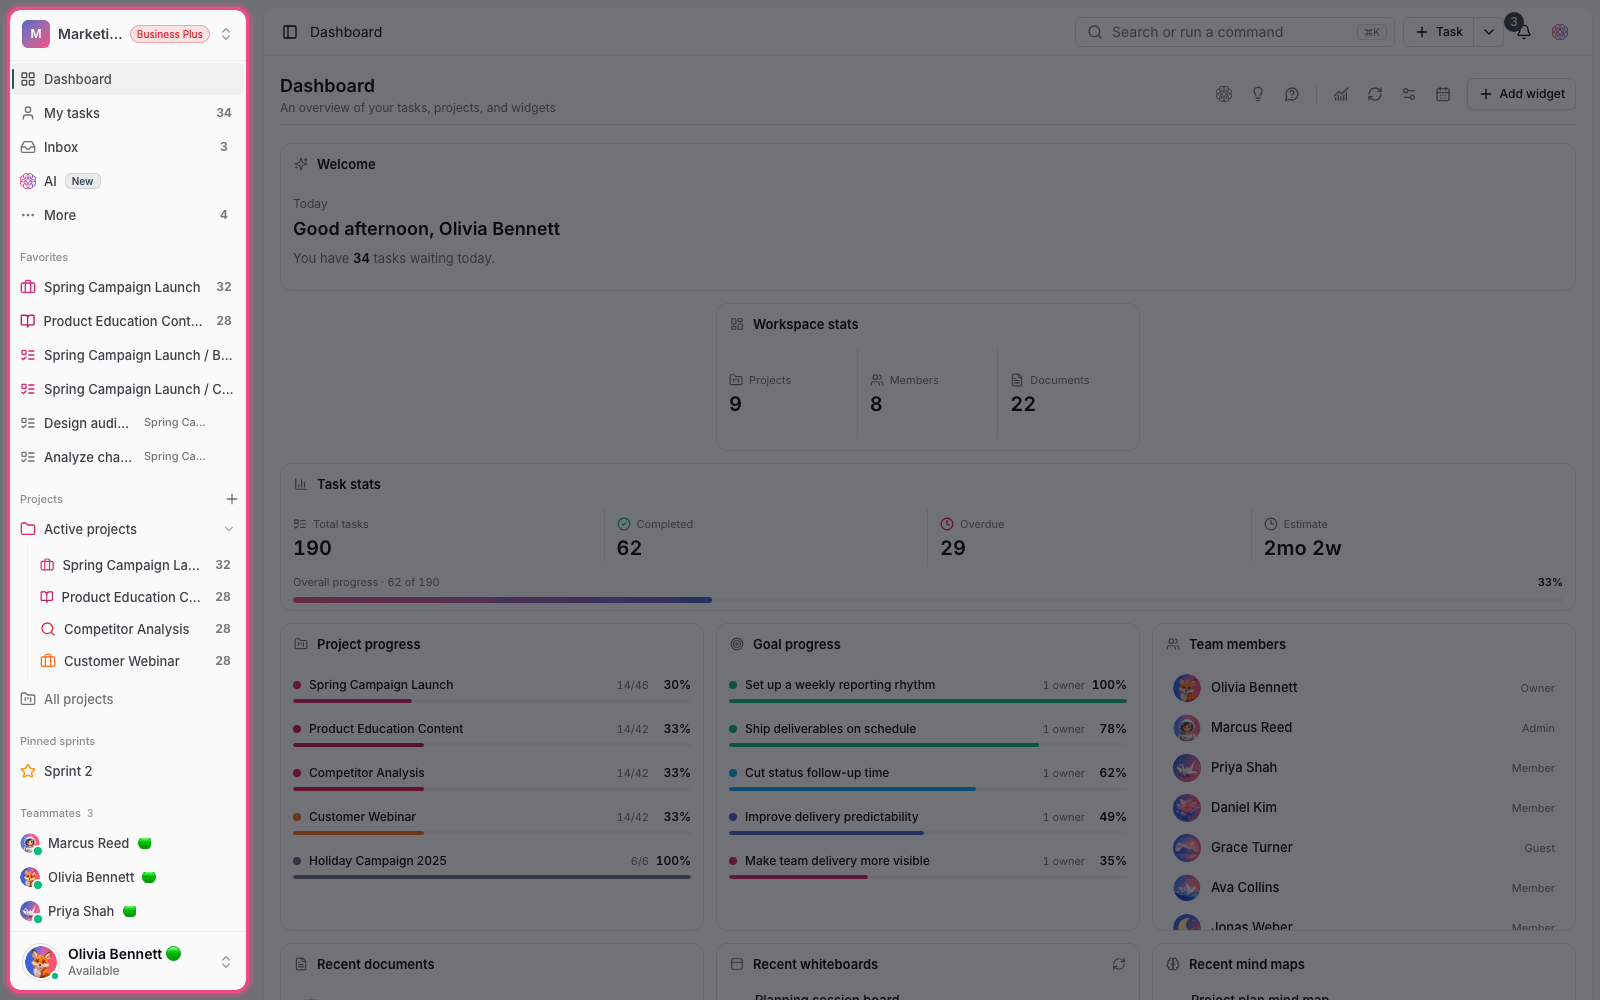Open the dropdown arrow next to the Task button
The height and width of the screenshot is (1000, 1600).
tap(1489, 32)
